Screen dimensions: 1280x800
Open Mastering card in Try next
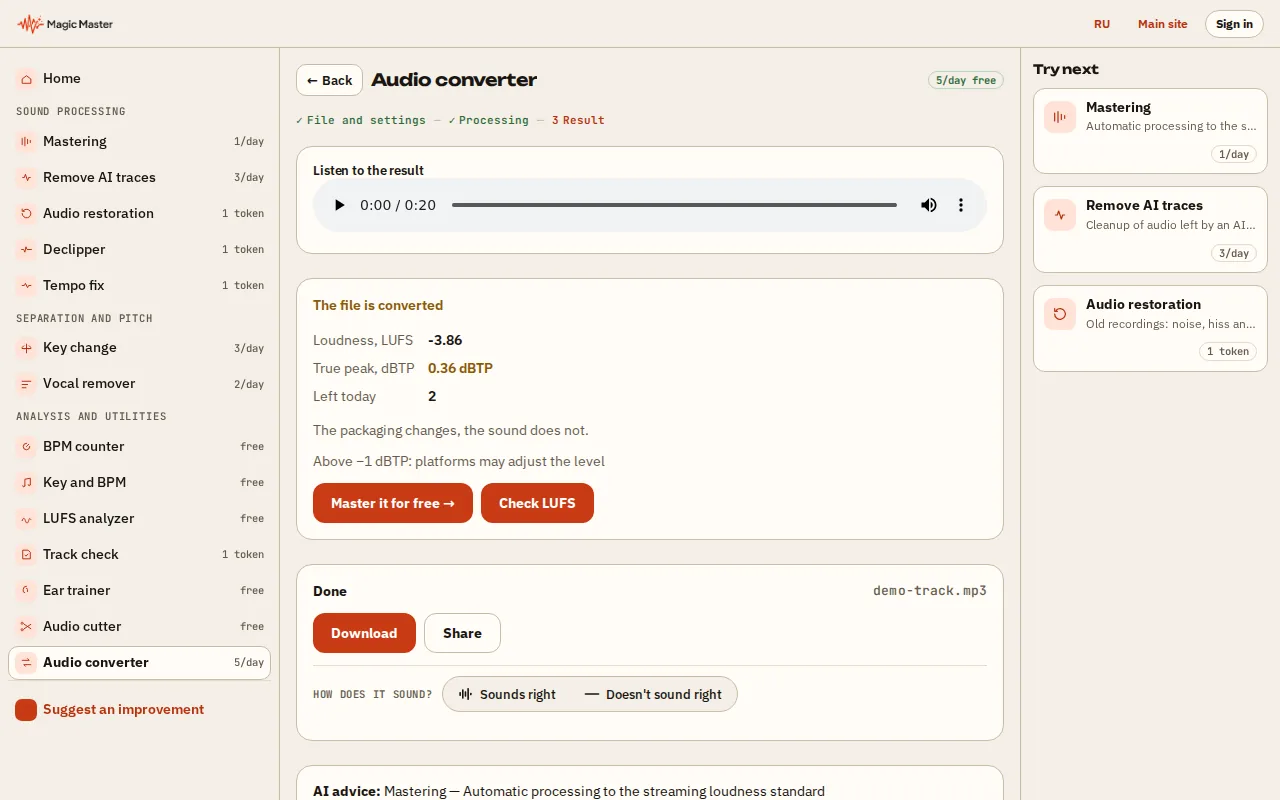click(x=1150, y=130)
